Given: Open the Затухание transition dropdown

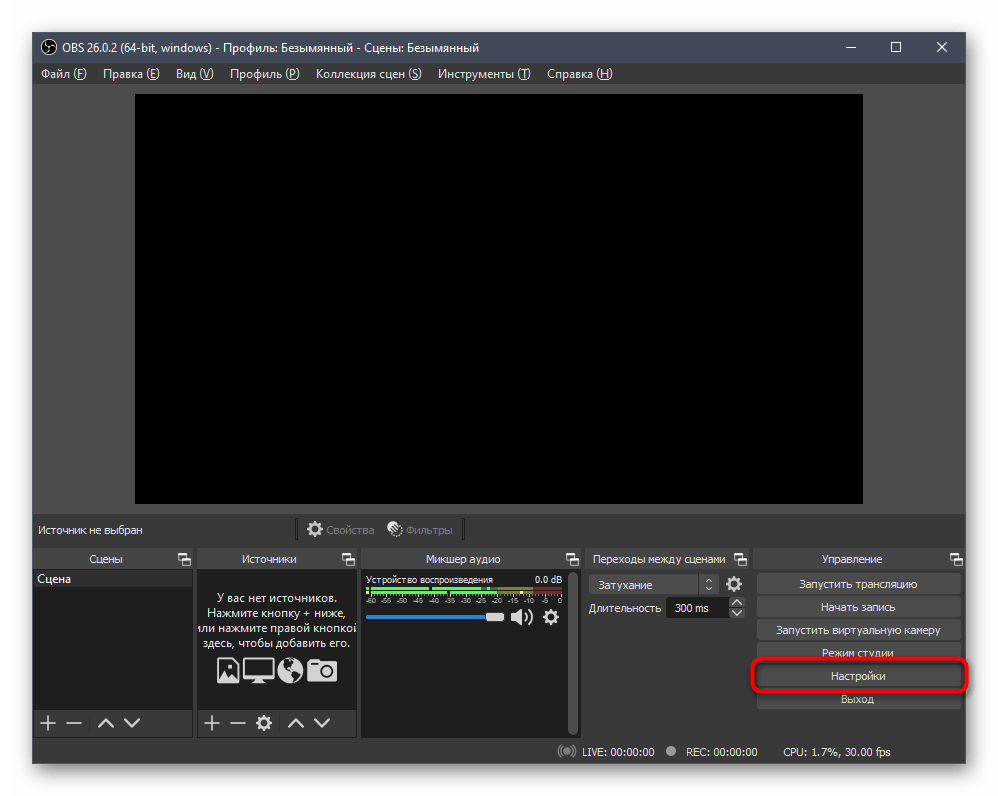Looking at the screenshot, I should tap(654, 584).
